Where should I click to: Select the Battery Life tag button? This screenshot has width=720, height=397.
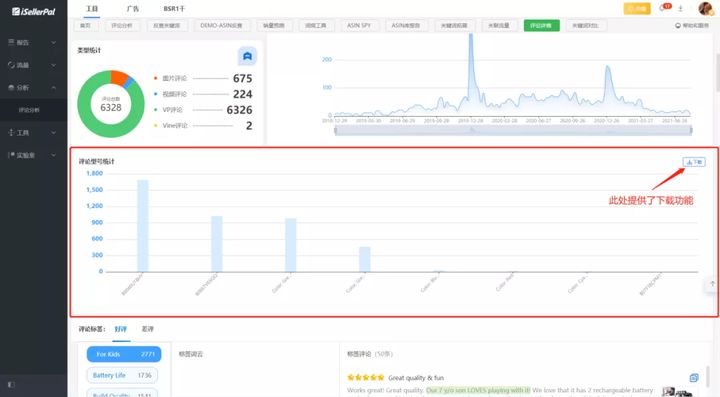pos(122,375)
